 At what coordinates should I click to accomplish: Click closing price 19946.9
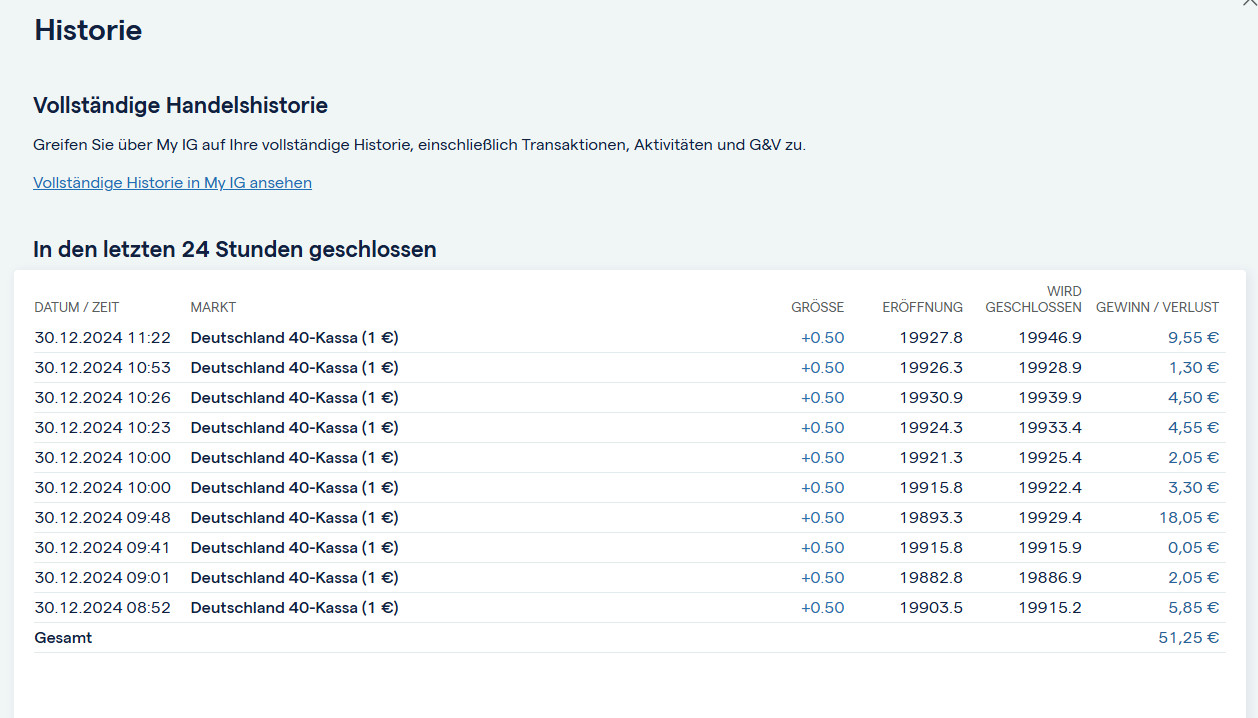click(x=1050, y=338)
